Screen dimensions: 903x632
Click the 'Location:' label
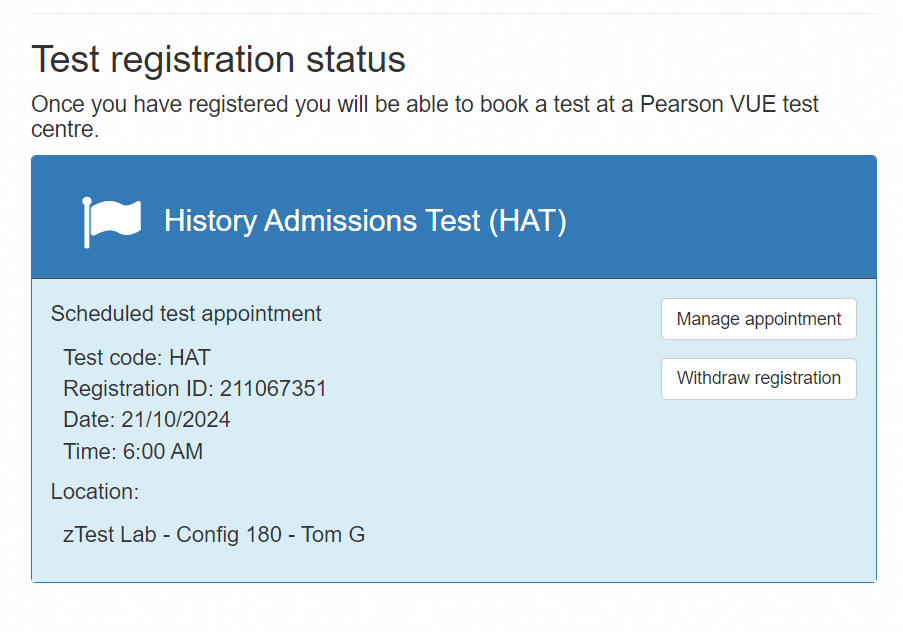click(x=95, y=492)
